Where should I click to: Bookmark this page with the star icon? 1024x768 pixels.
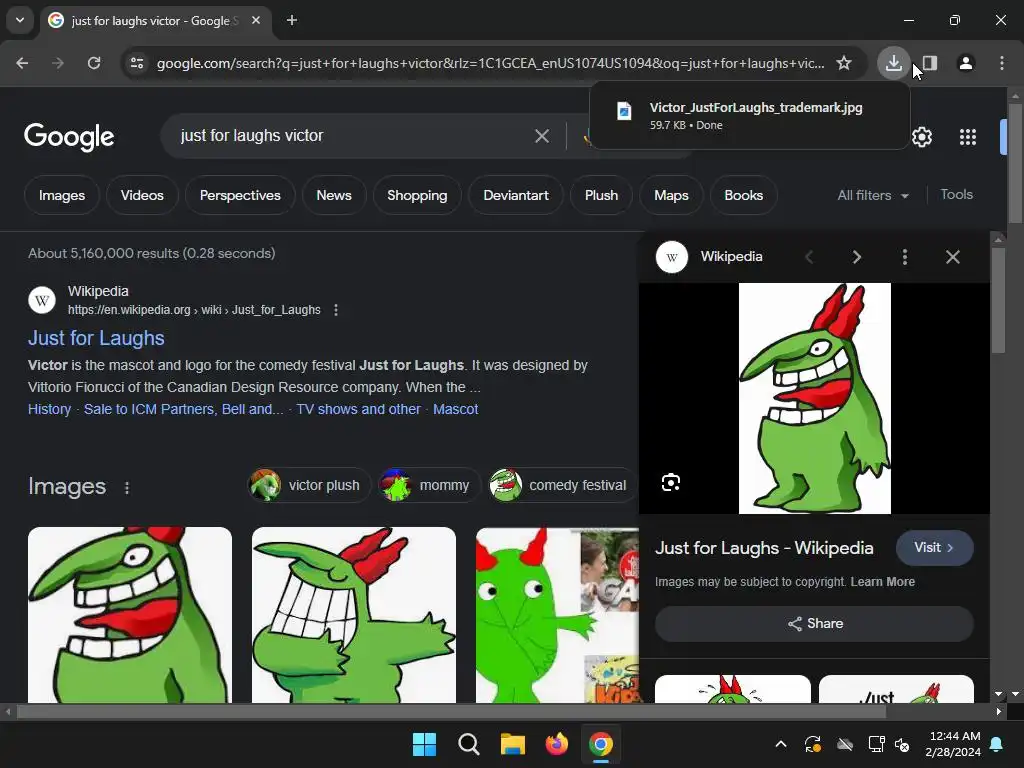tap(844, 63)
